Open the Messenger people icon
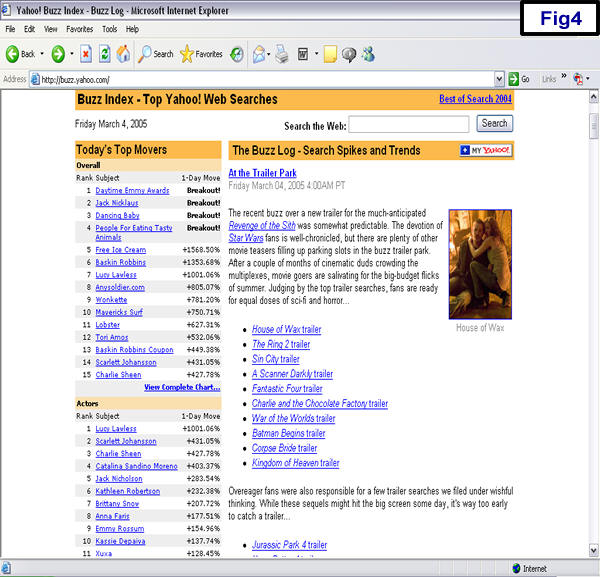Viewport: 600px width, 577px height. pos(368,54)
